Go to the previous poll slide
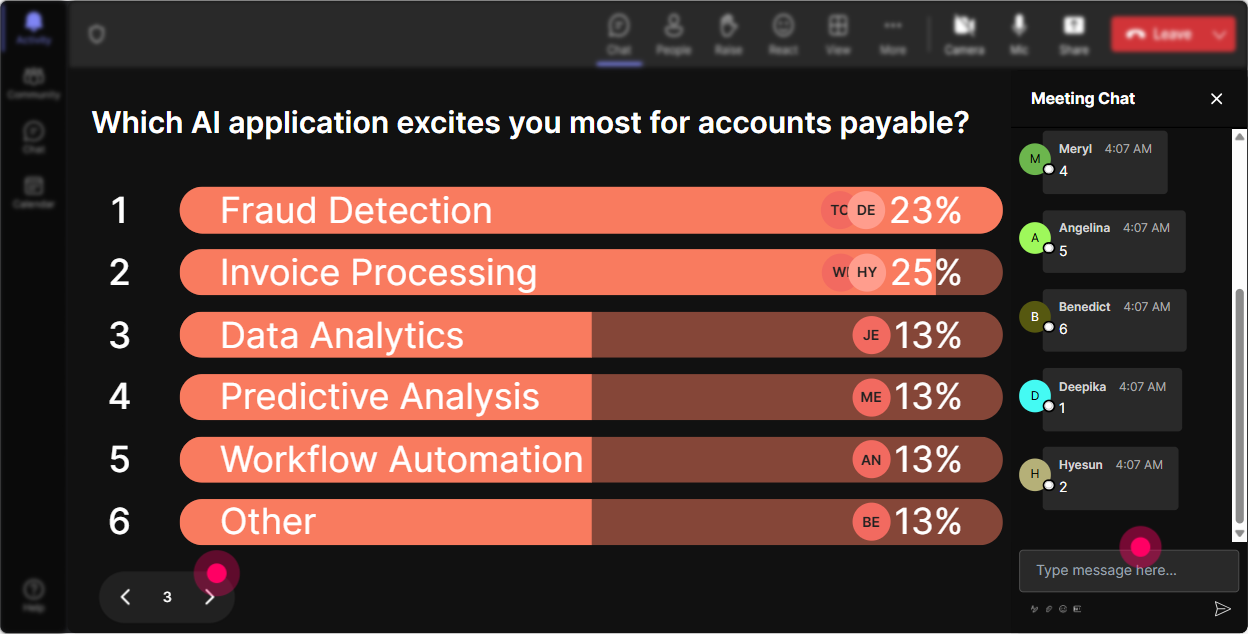Image resolution: width=1248 pixels, height=634 pixels. click(x=125, y=597)
